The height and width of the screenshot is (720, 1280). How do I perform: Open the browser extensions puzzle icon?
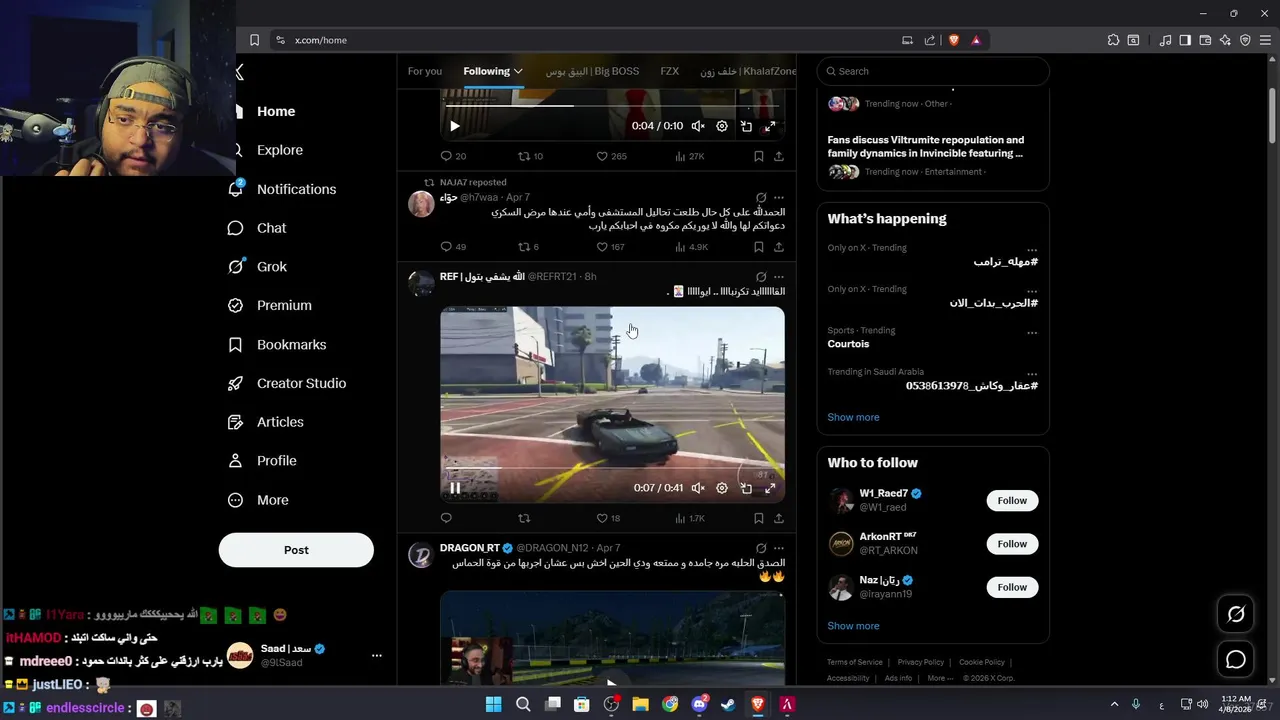[1113, 40]
